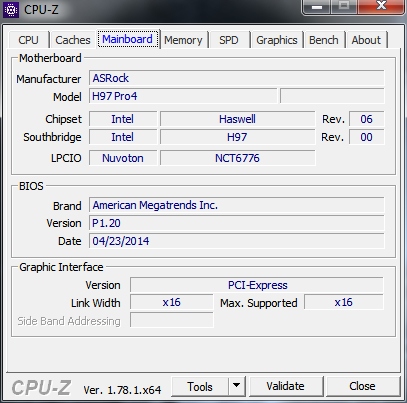Click the Manufacturer field showing ASRock
Image resolution: width=407 pixels, height=403 pixels.
coord(237,78)
